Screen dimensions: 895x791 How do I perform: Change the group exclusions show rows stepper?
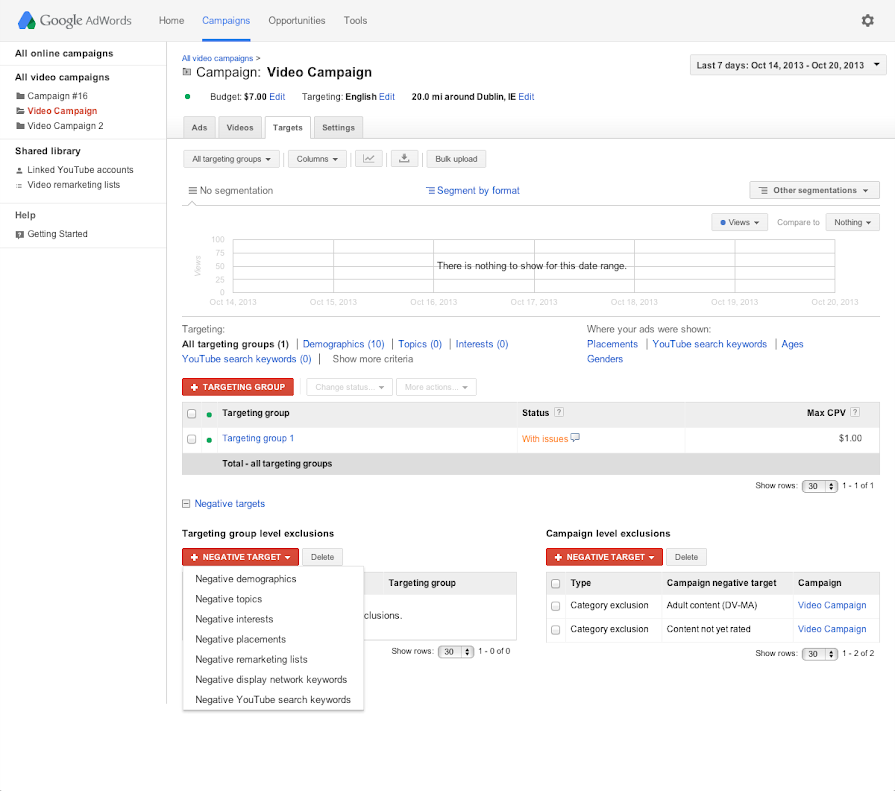[455, 652]
